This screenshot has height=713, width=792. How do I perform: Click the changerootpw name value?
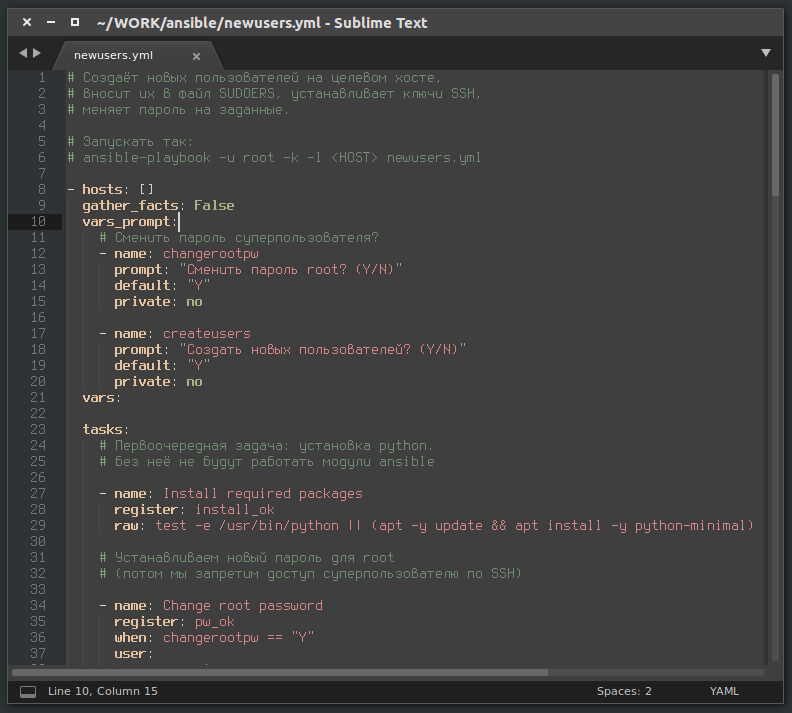pyautogui.click(x=208, y=253)
